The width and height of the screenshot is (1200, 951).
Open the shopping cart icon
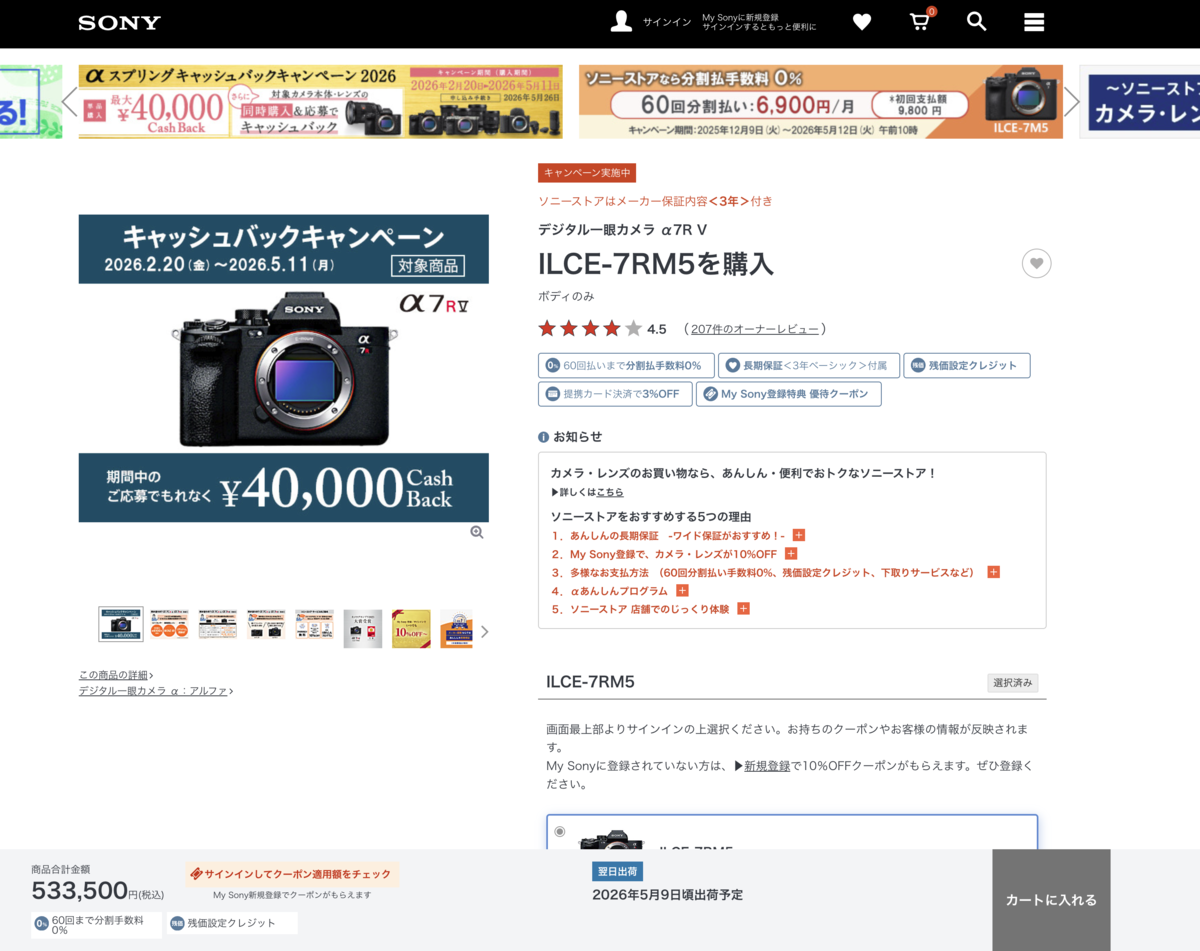click(x=920, y=22)
